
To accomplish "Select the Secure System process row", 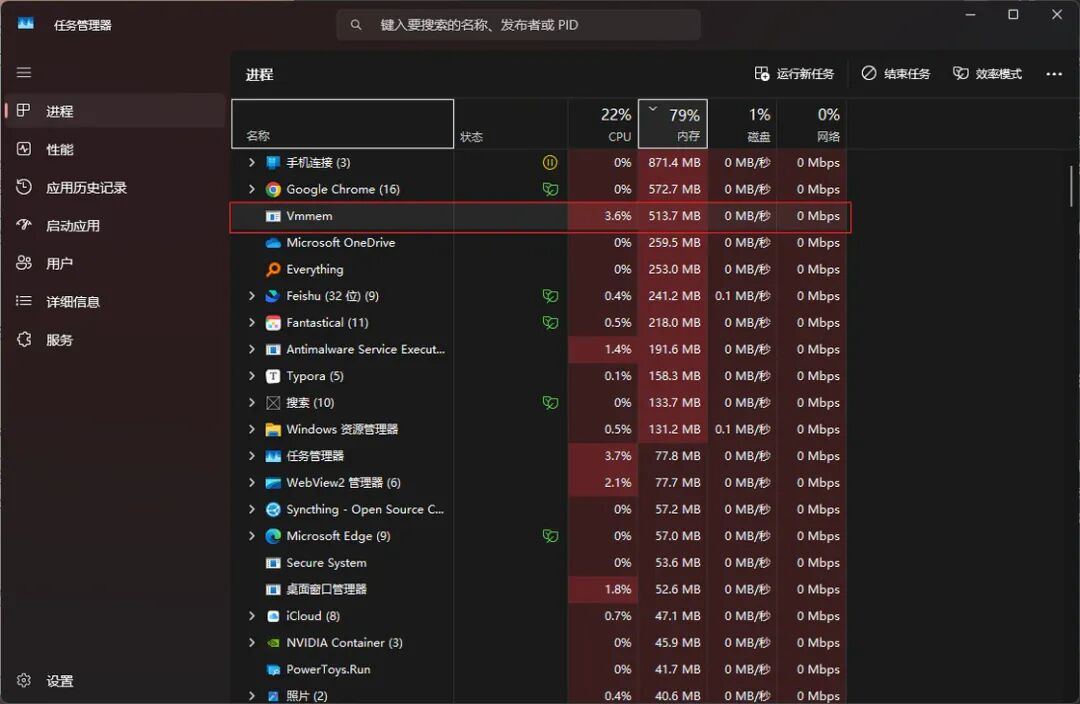I will [541, 563].
